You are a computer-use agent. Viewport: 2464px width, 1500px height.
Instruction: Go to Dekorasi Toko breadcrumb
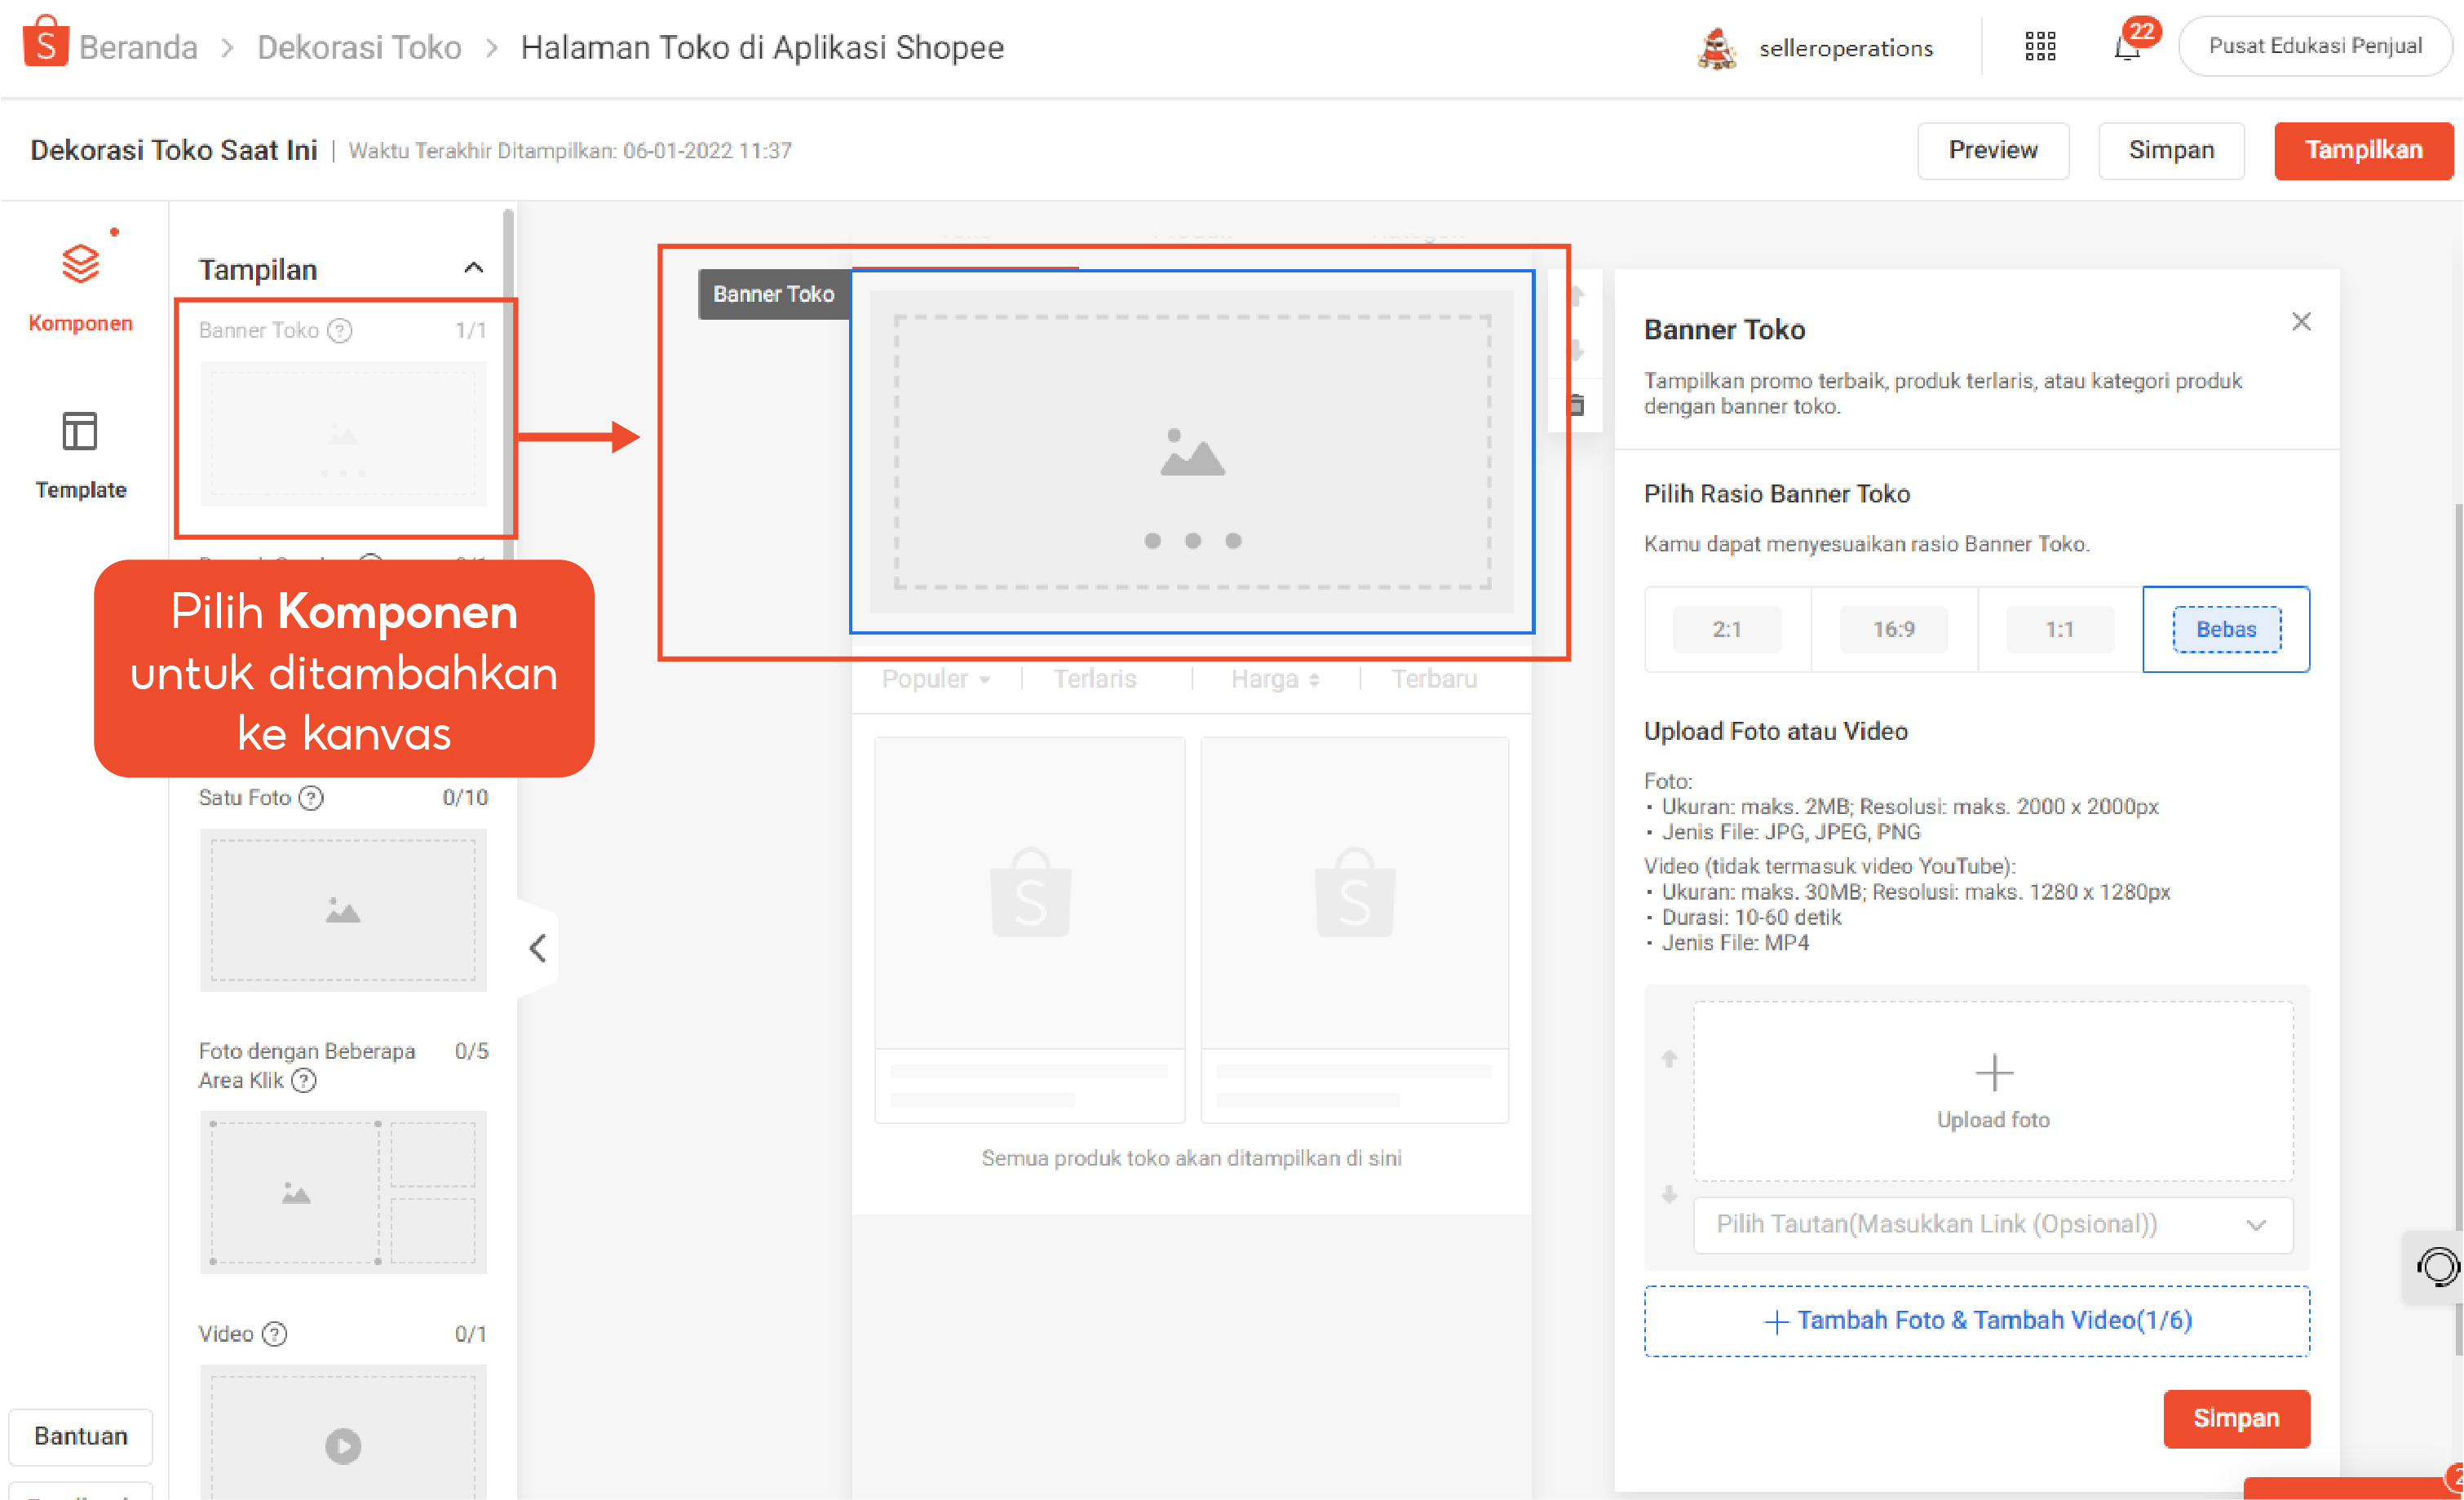point(359,47)
